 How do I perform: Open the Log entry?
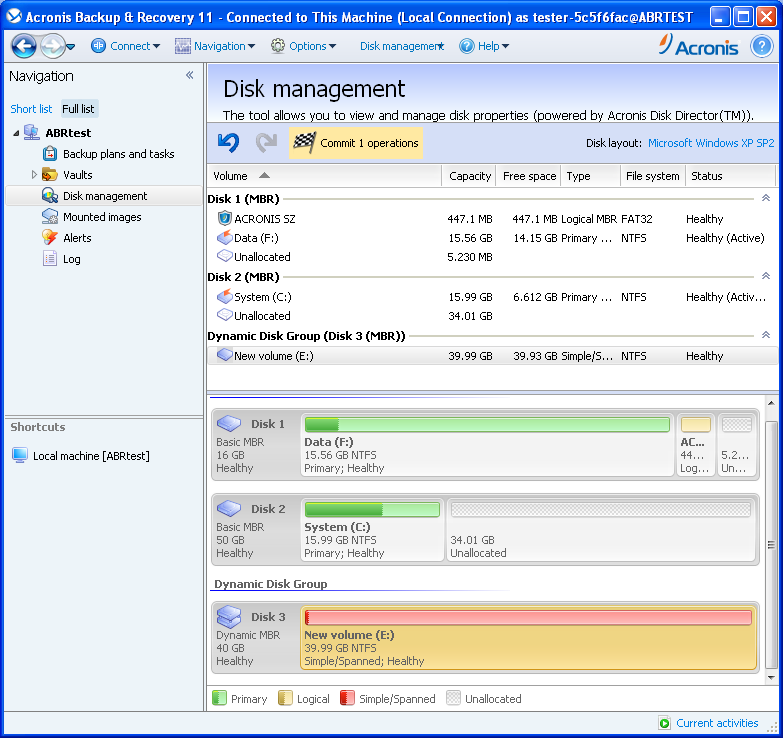(71, 259)
